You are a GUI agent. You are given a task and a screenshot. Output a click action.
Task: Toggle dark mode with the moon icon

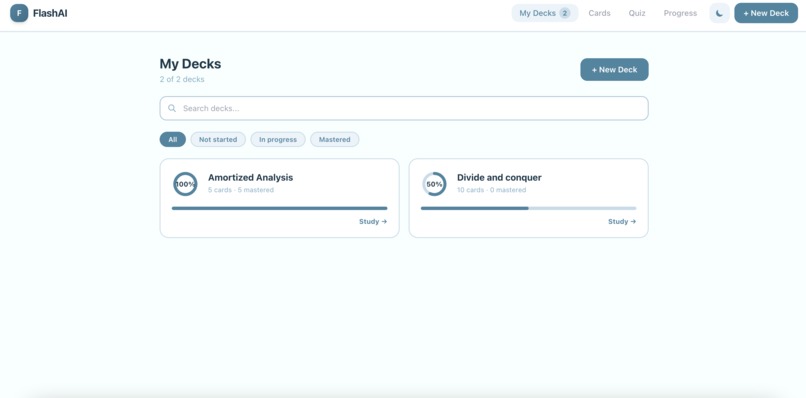719,13
